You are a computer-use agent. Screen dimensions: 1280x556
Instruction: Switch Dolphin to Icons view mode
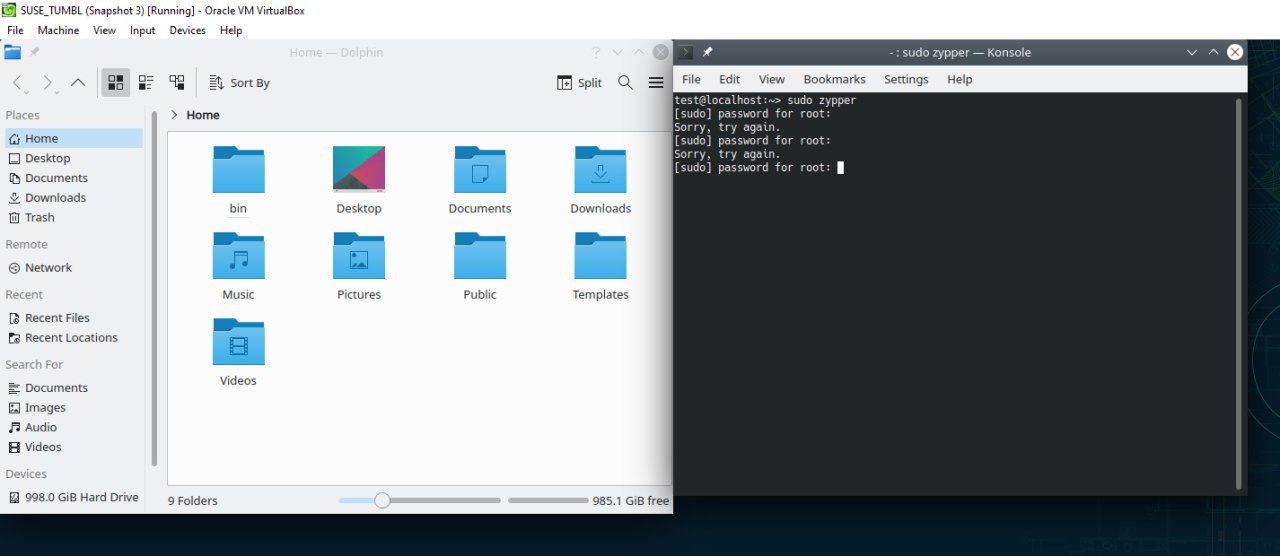(115, 83)
